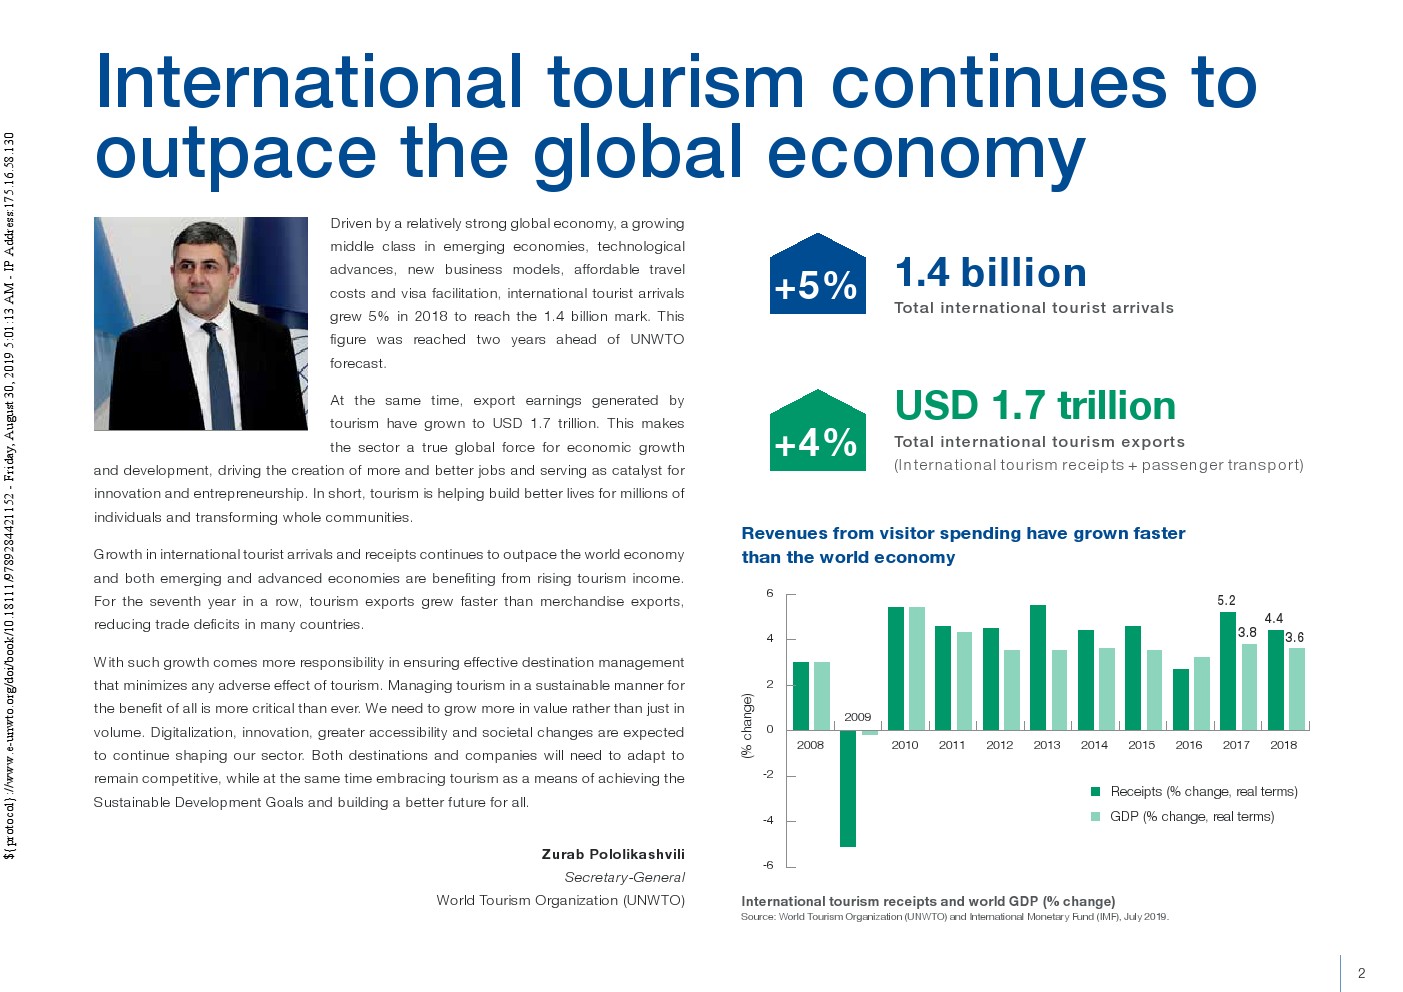Click the blue +5% arrow badge
Screen dimensions: 1403x992
817,278
